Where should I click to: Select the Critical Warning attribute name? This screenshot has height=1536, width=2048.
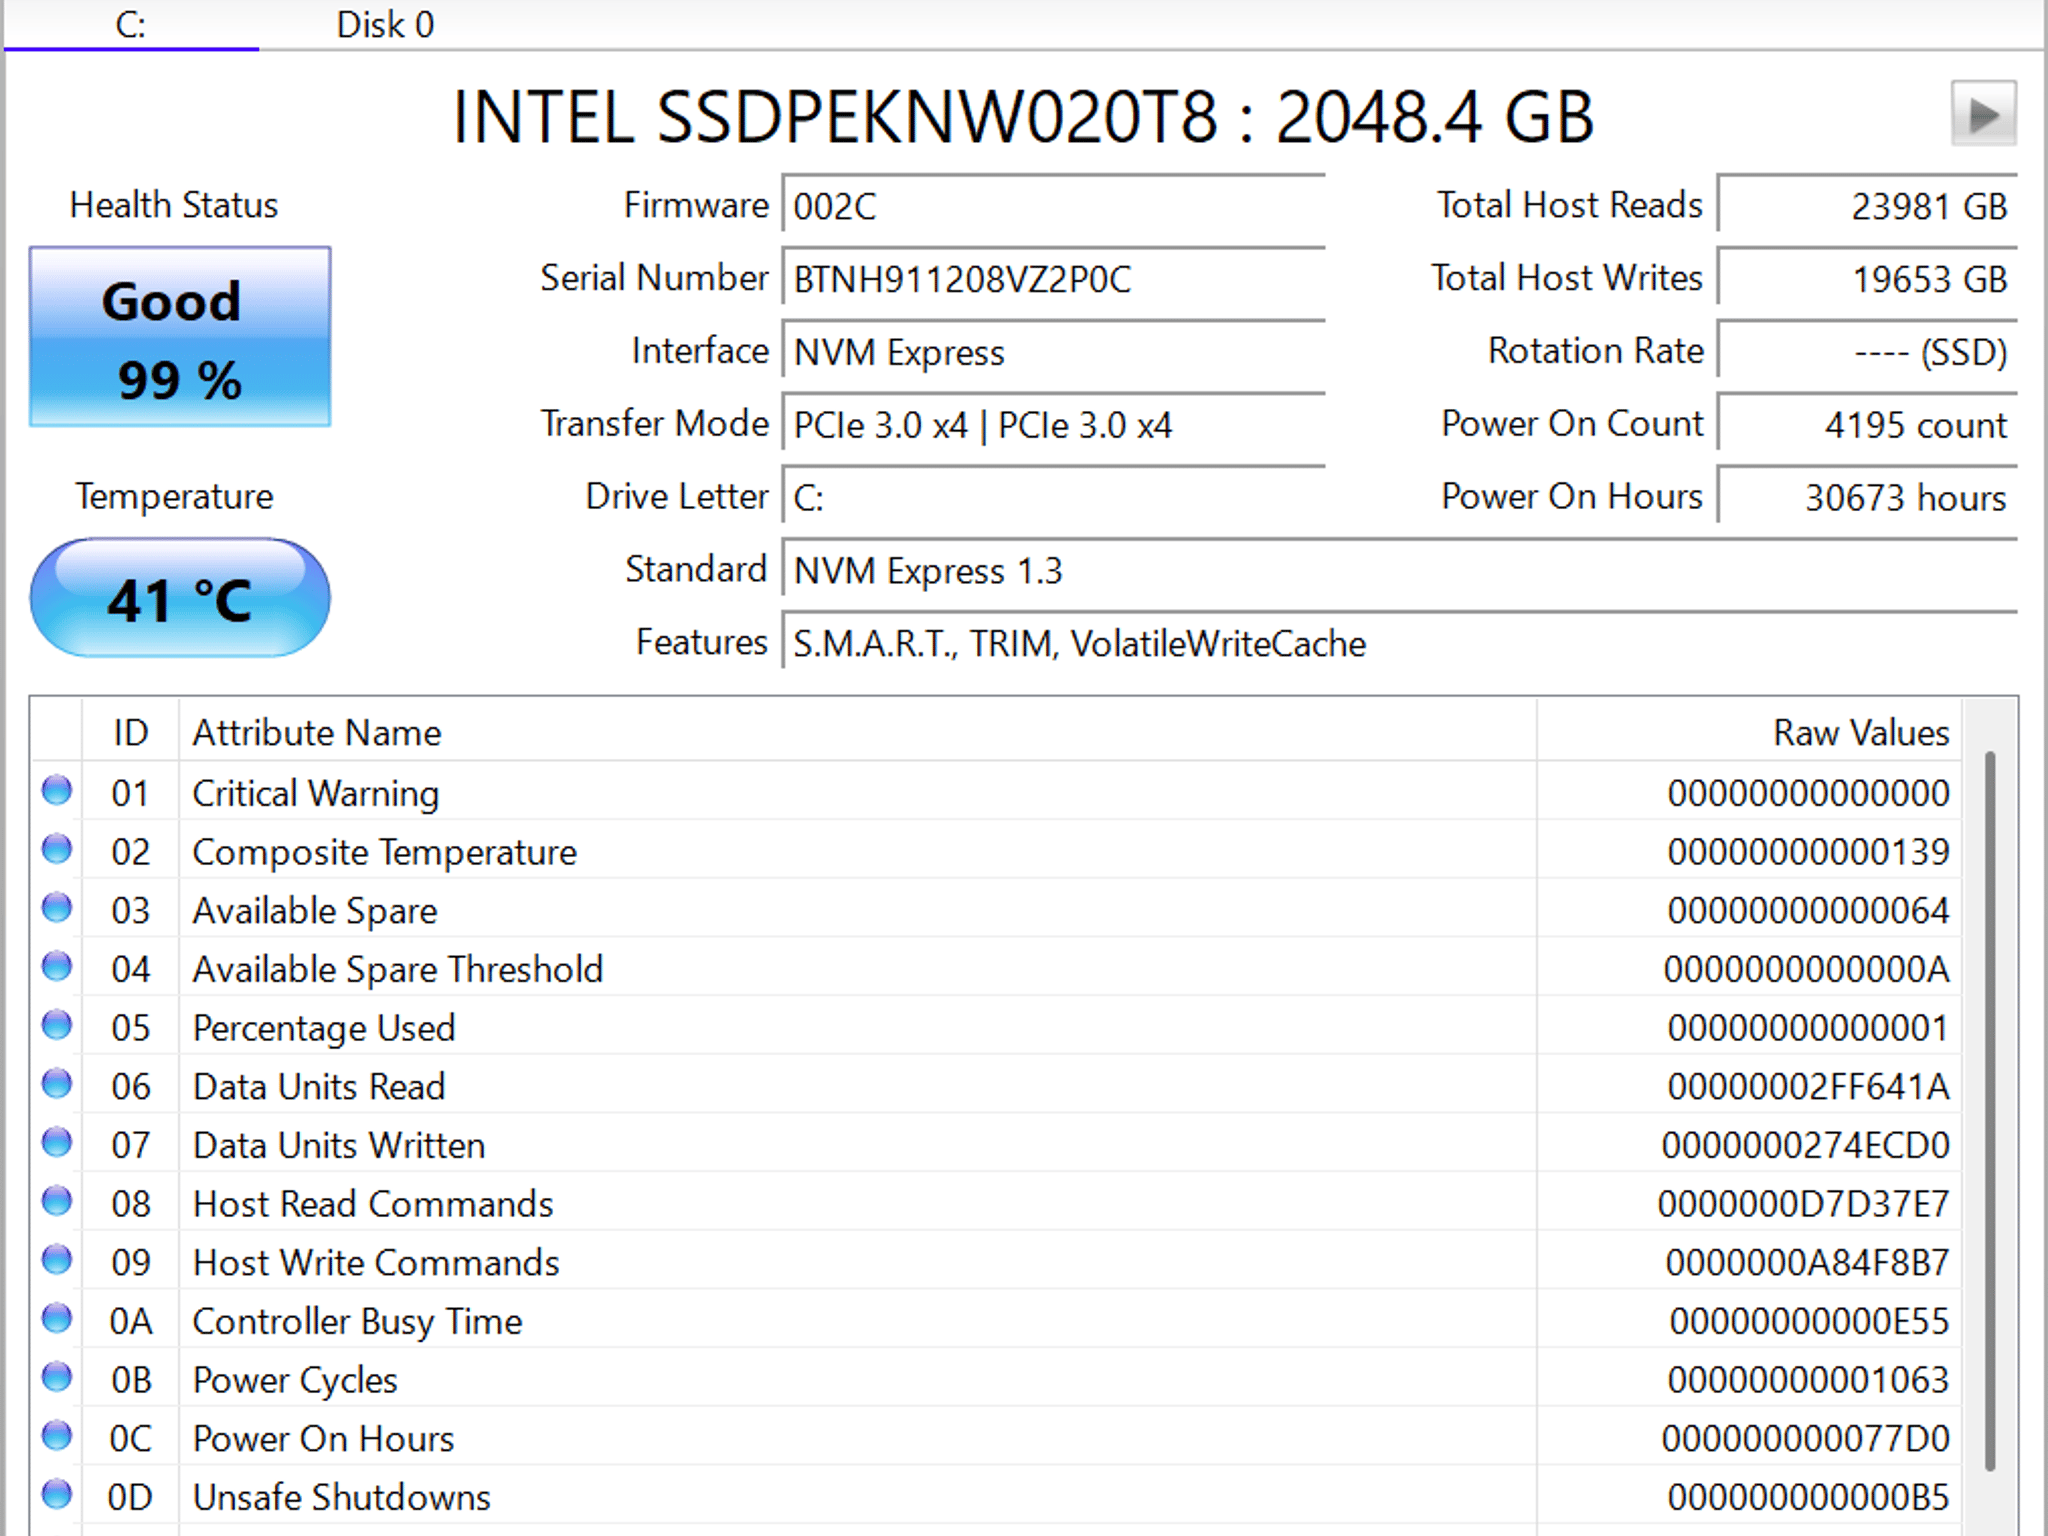(315, 793)
